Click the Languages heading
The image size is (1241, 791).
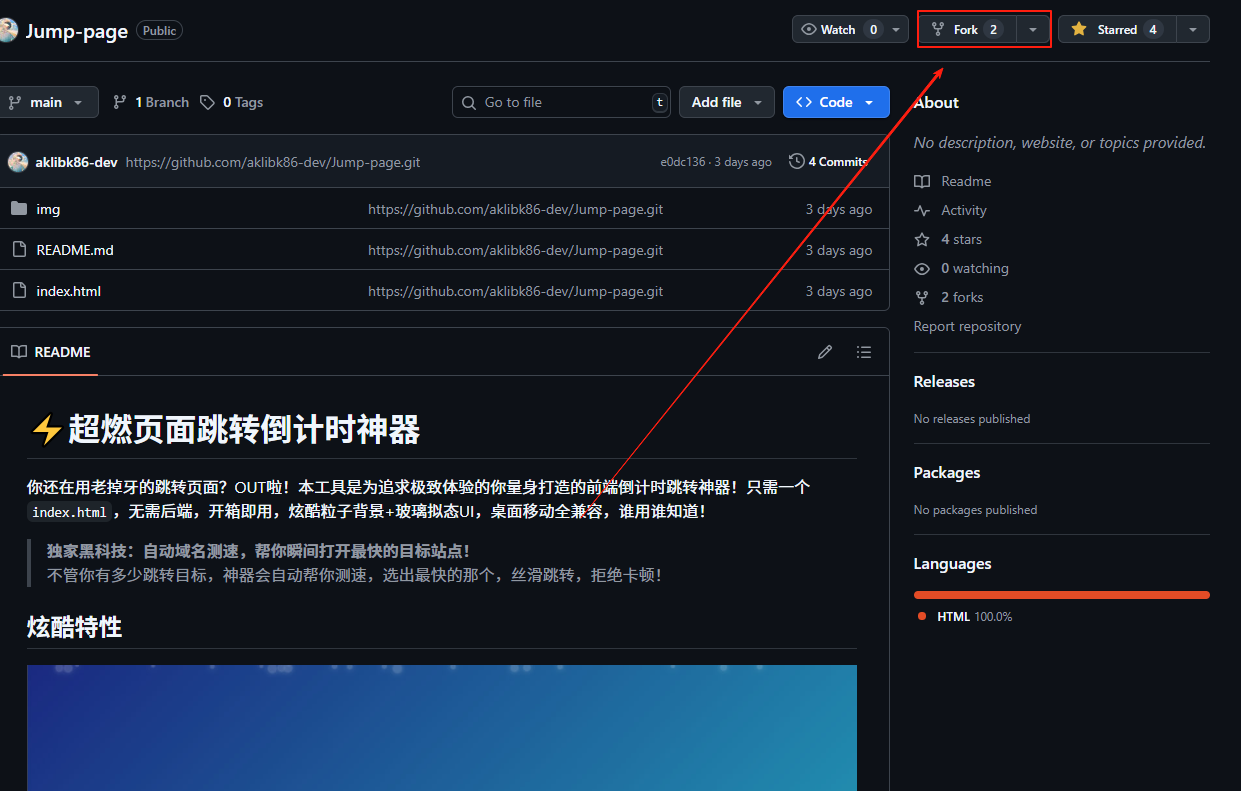[952, 563]
